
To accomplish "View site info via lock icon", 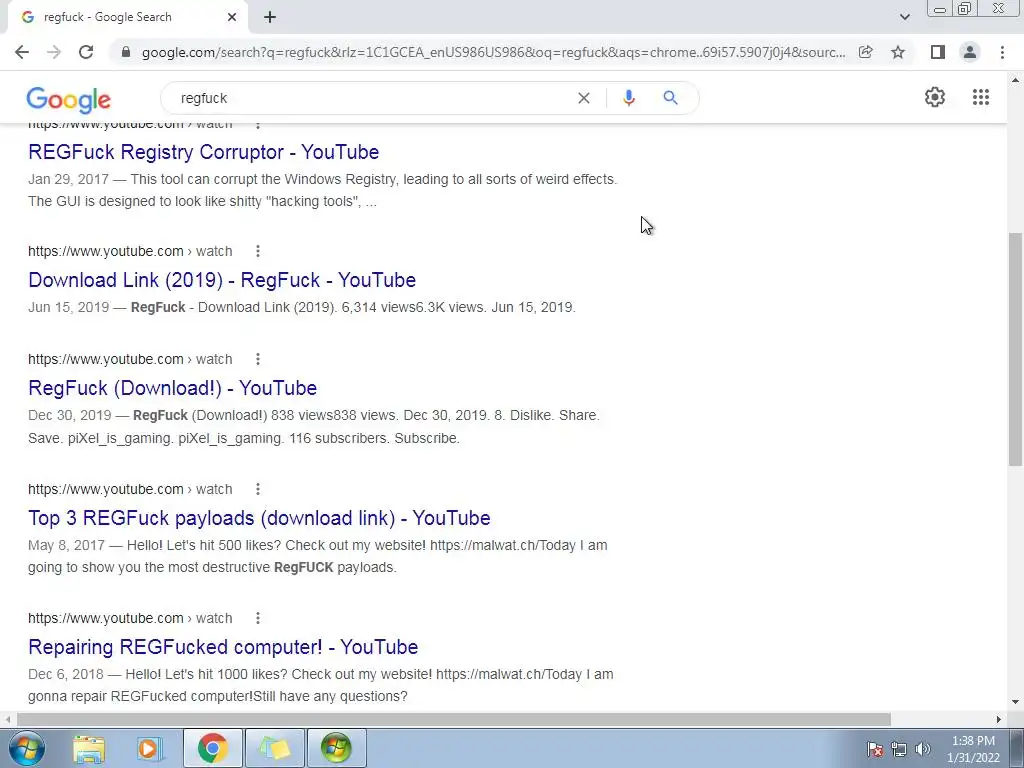I will pos(126,52).
